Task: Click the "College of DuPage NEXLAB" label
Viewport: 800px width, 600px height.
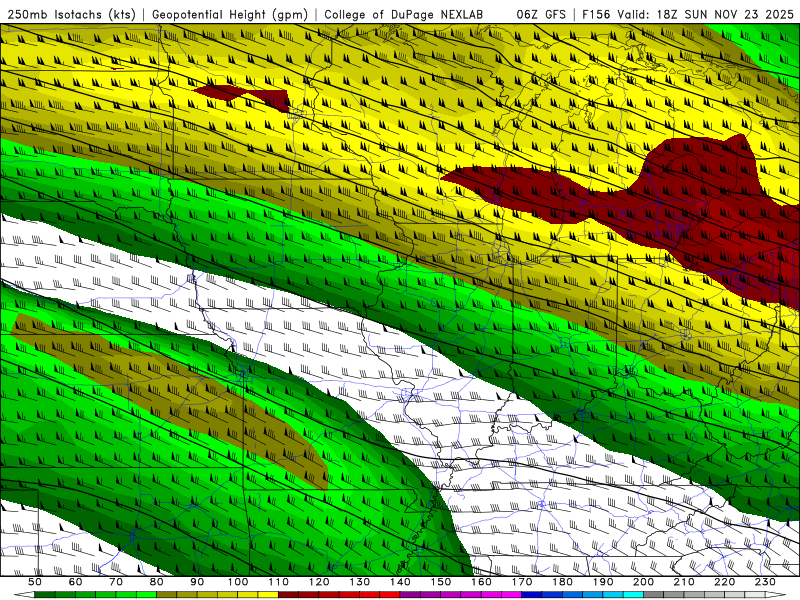Action: click(404, 14)
